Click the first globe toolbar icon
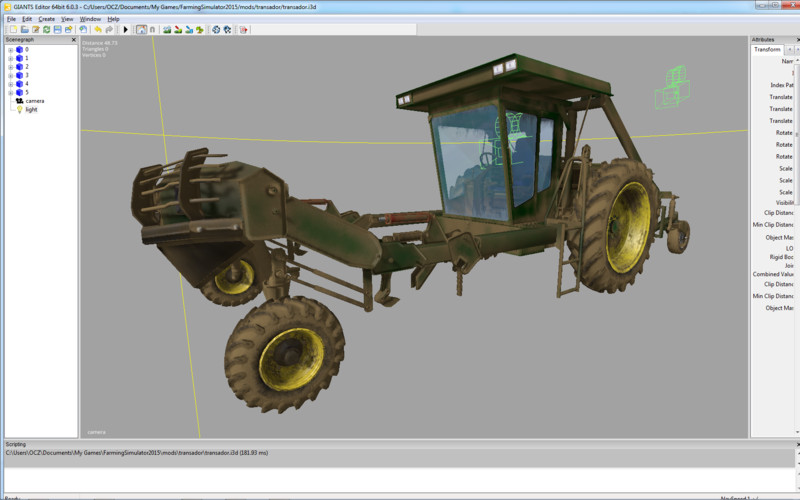The height and width of the screenshot is (500, 800). coord(215,30)
